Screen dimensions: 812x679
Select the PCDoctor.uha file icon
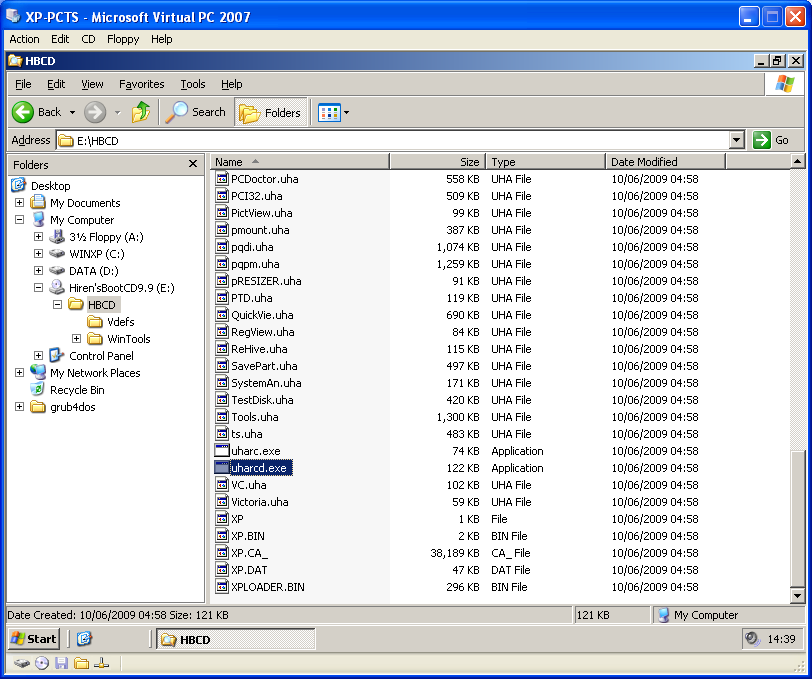222,179
